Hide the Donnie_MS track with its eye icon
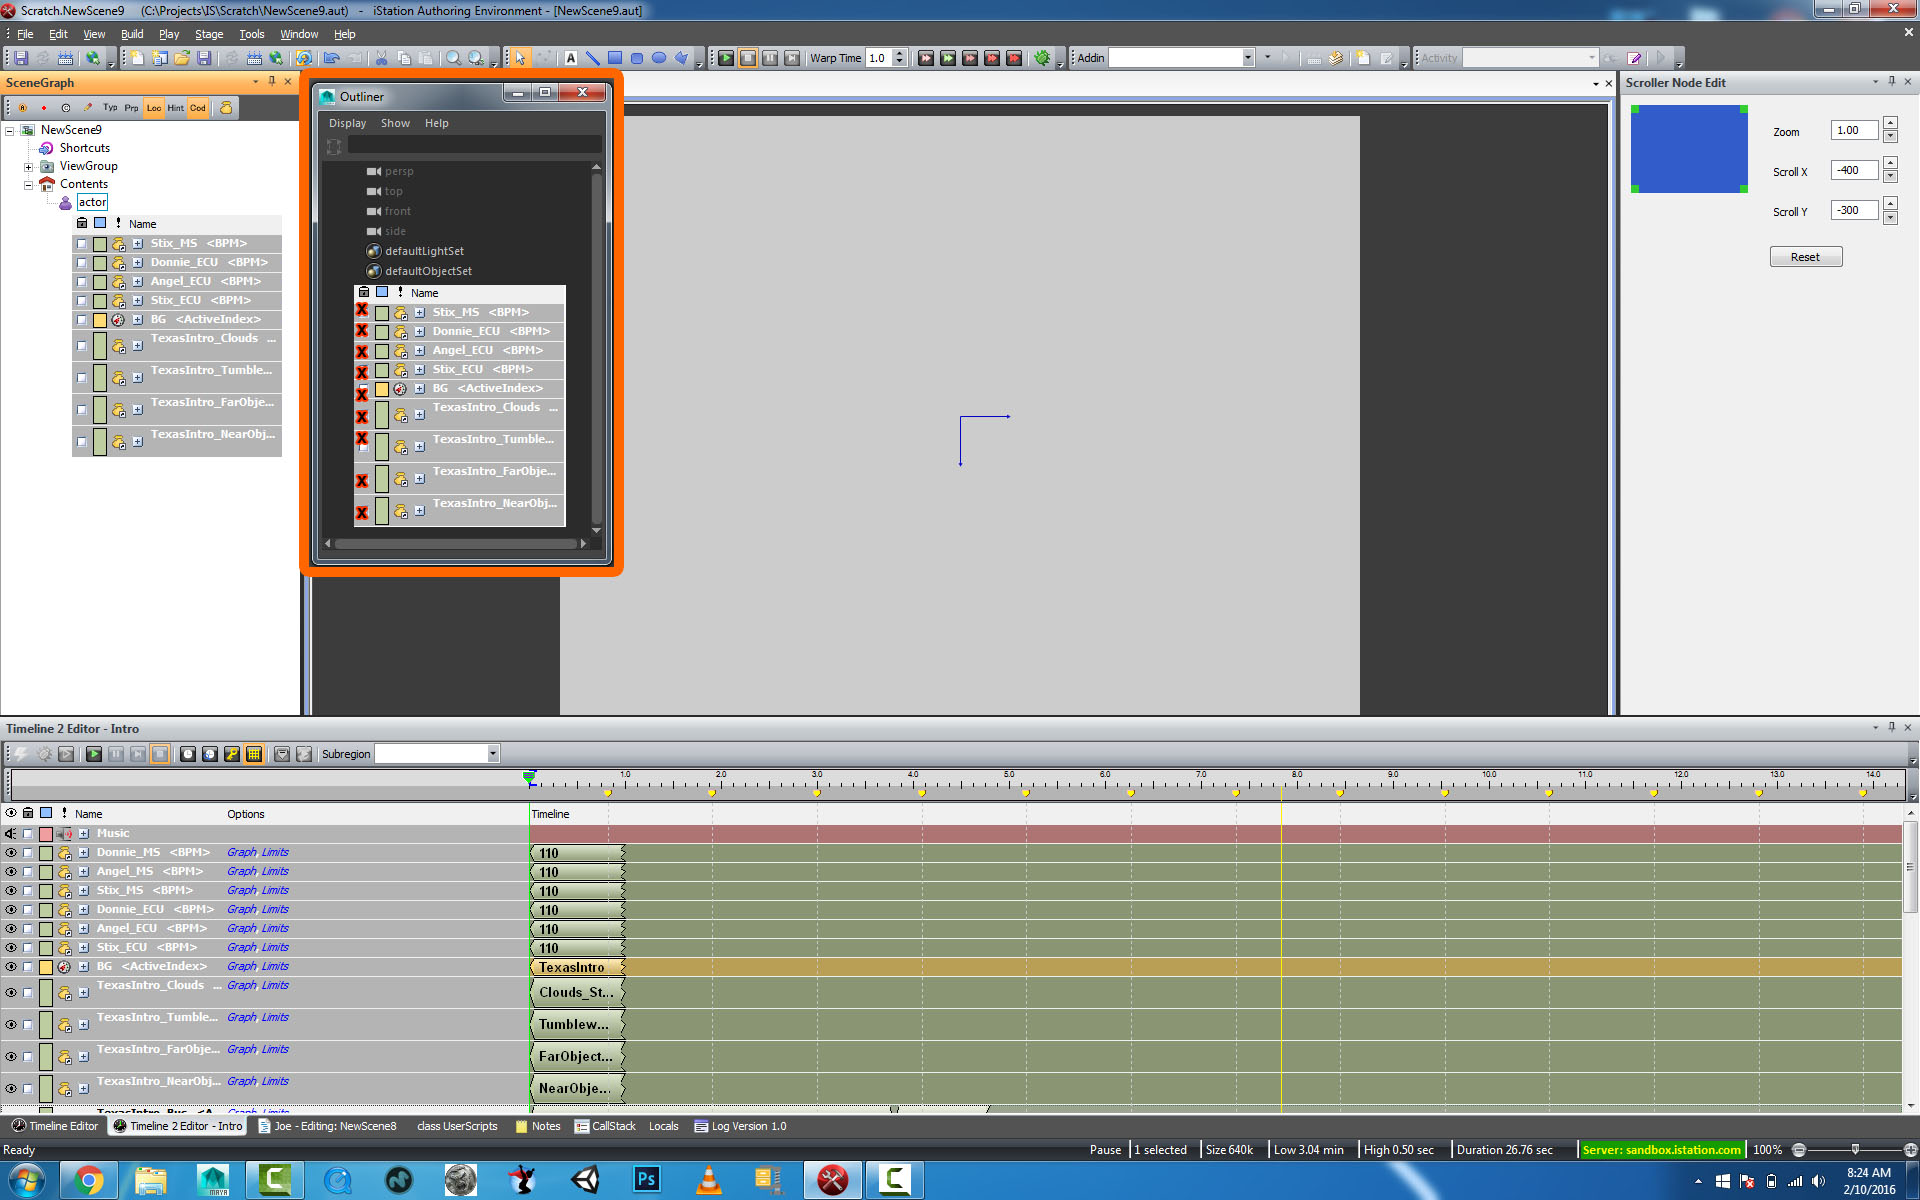This screenshot has height=1200, width=1920. point(11,853)
